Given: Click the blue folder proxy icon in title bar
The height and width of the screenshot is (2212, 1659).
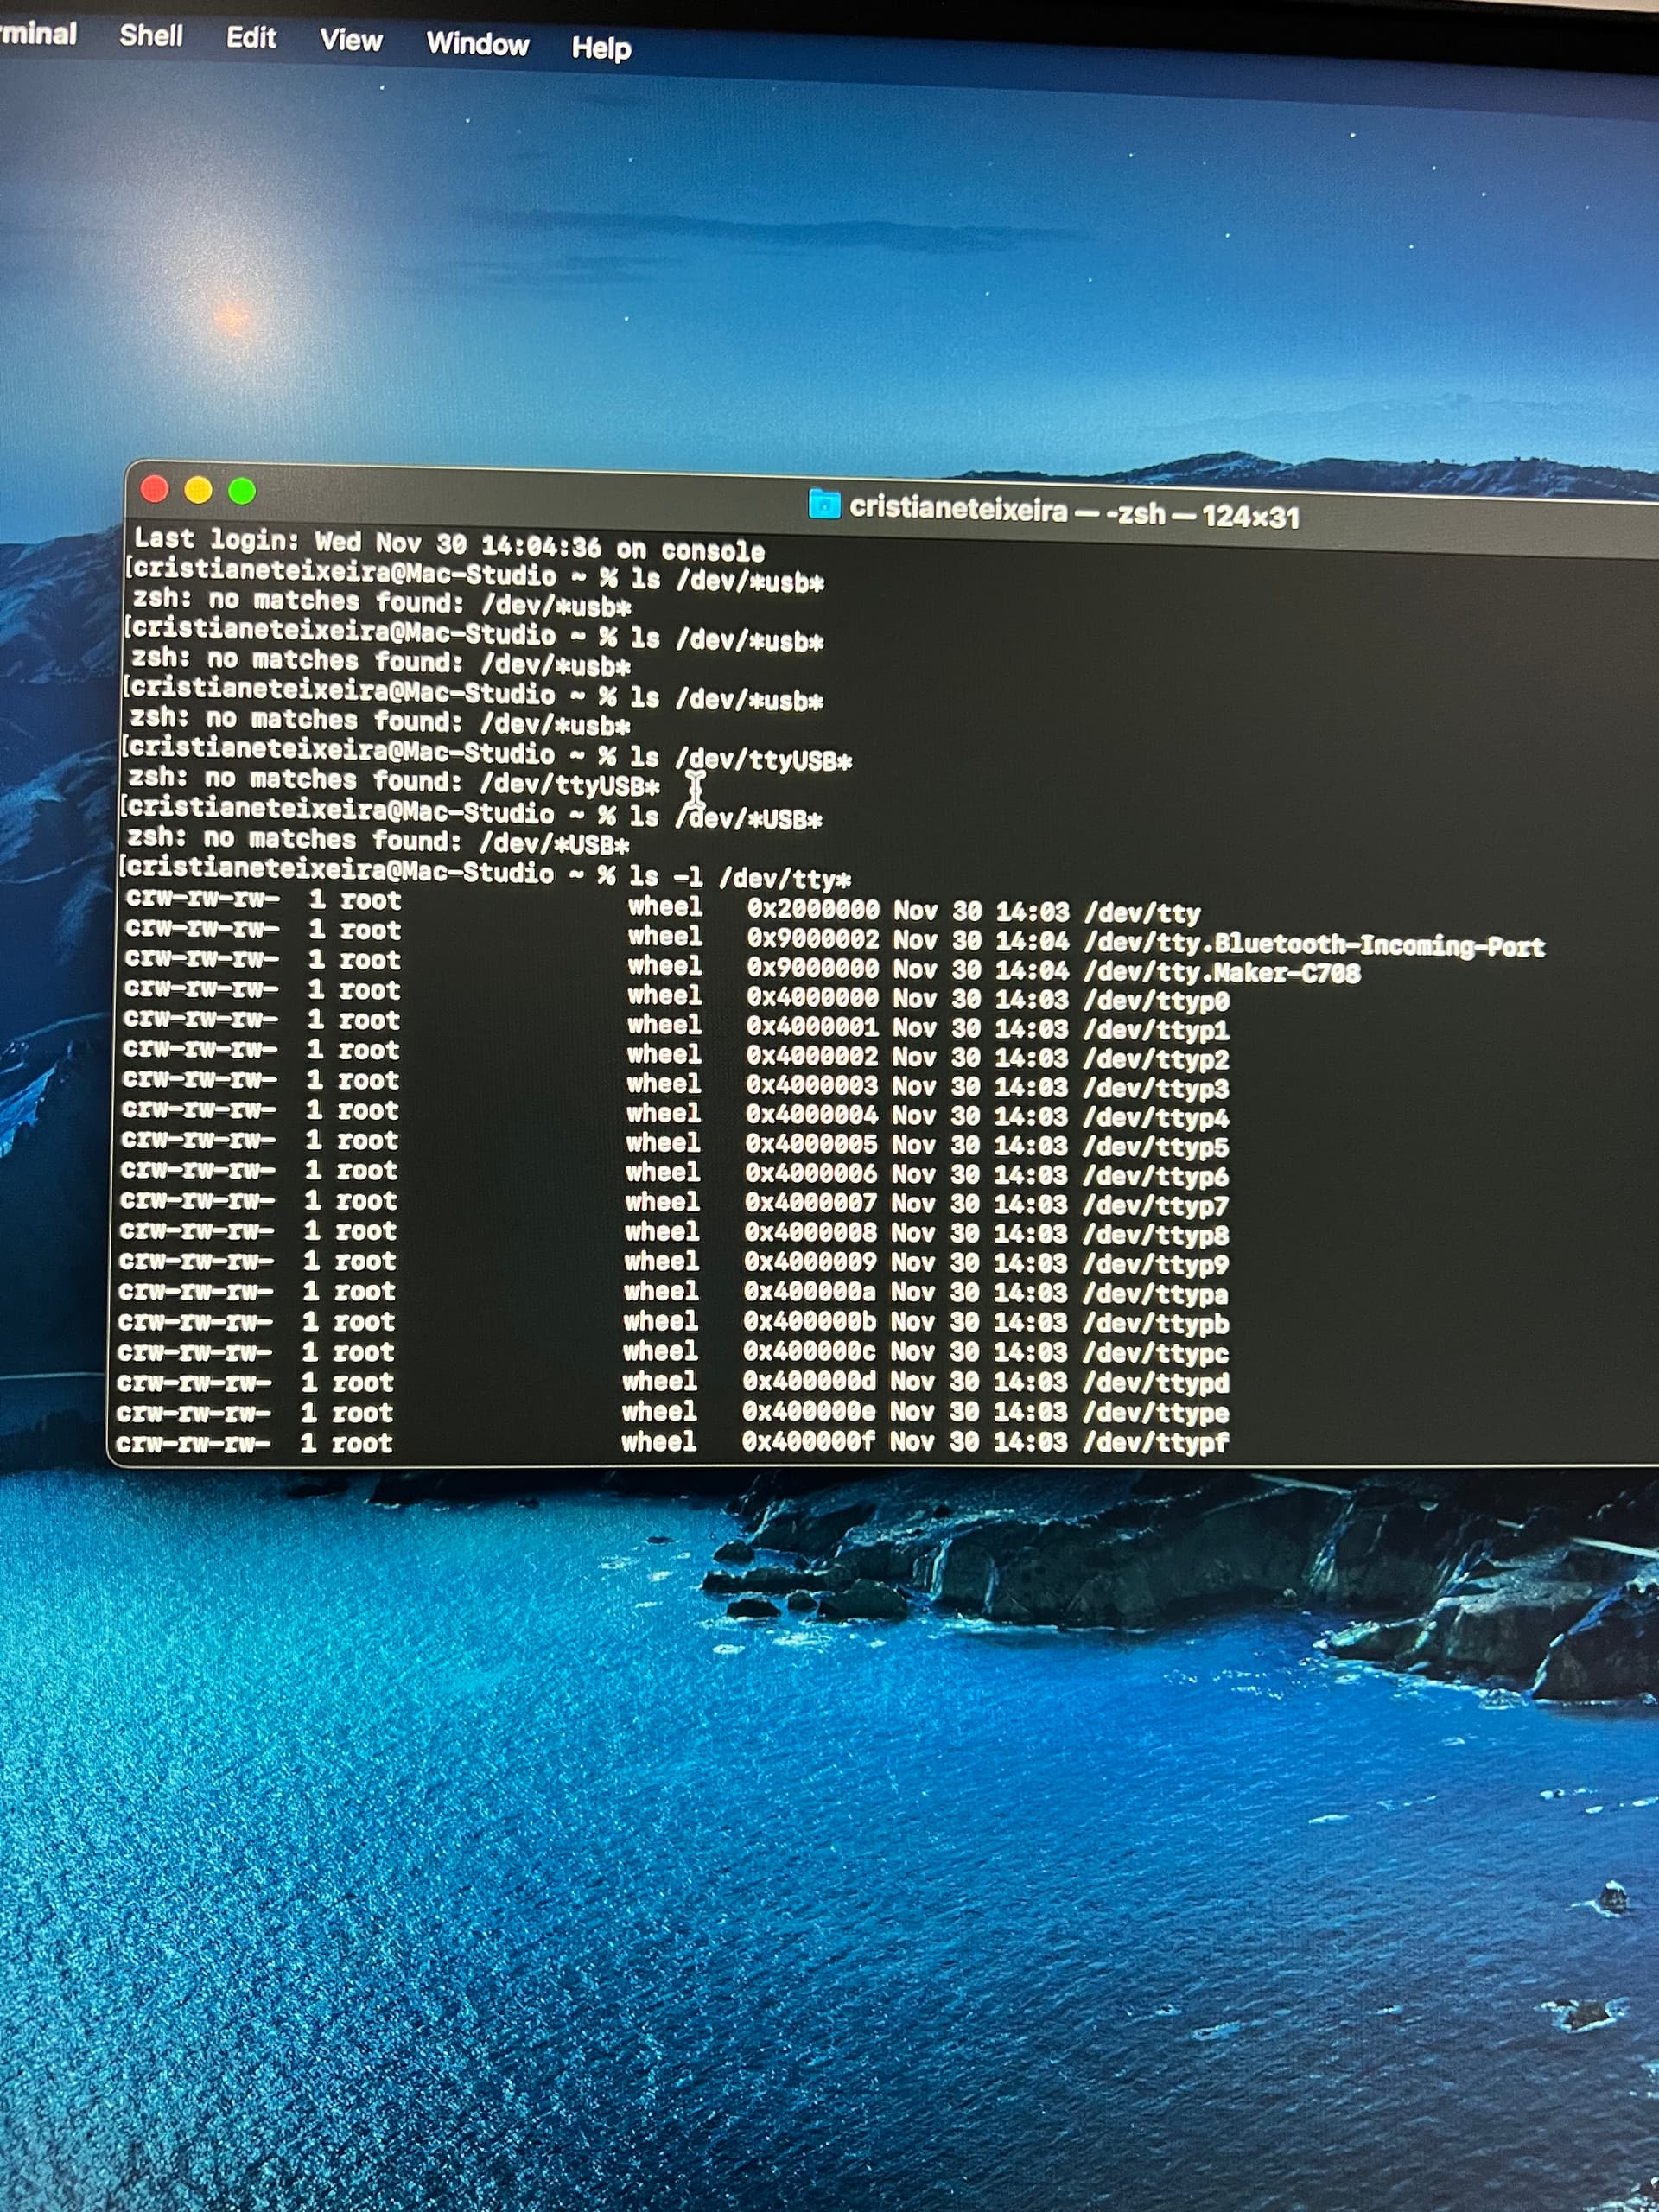Looking at the screenshot, I should click(823, 504).
